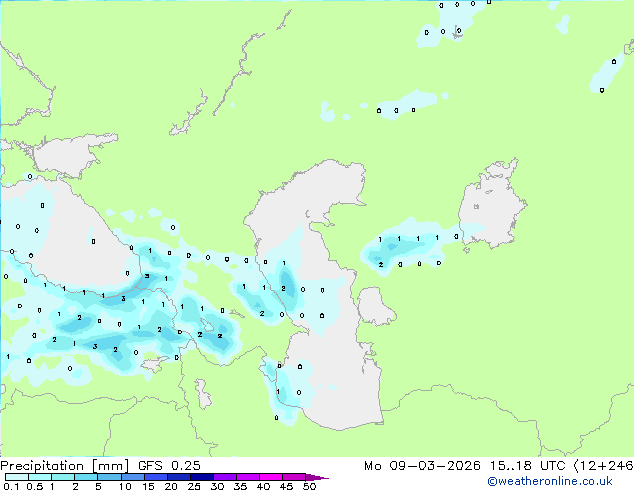
Task: Click the 40 to 45 mm legend swatch
Action: pos(271,477)
